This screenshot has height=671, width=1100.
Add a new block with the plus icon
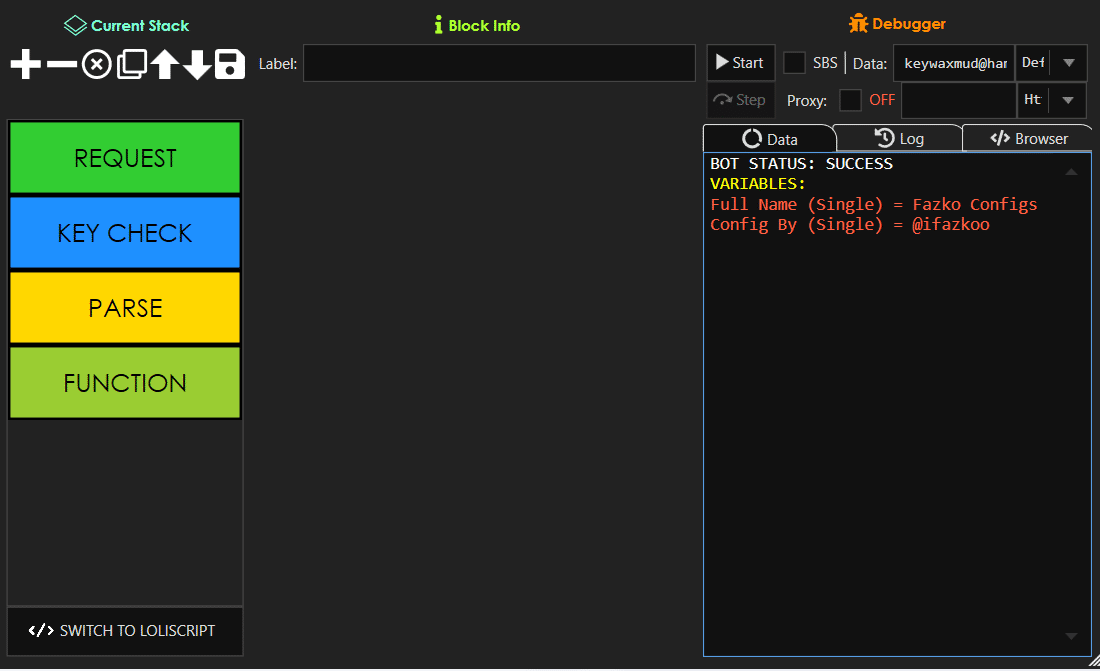(24, 63)
